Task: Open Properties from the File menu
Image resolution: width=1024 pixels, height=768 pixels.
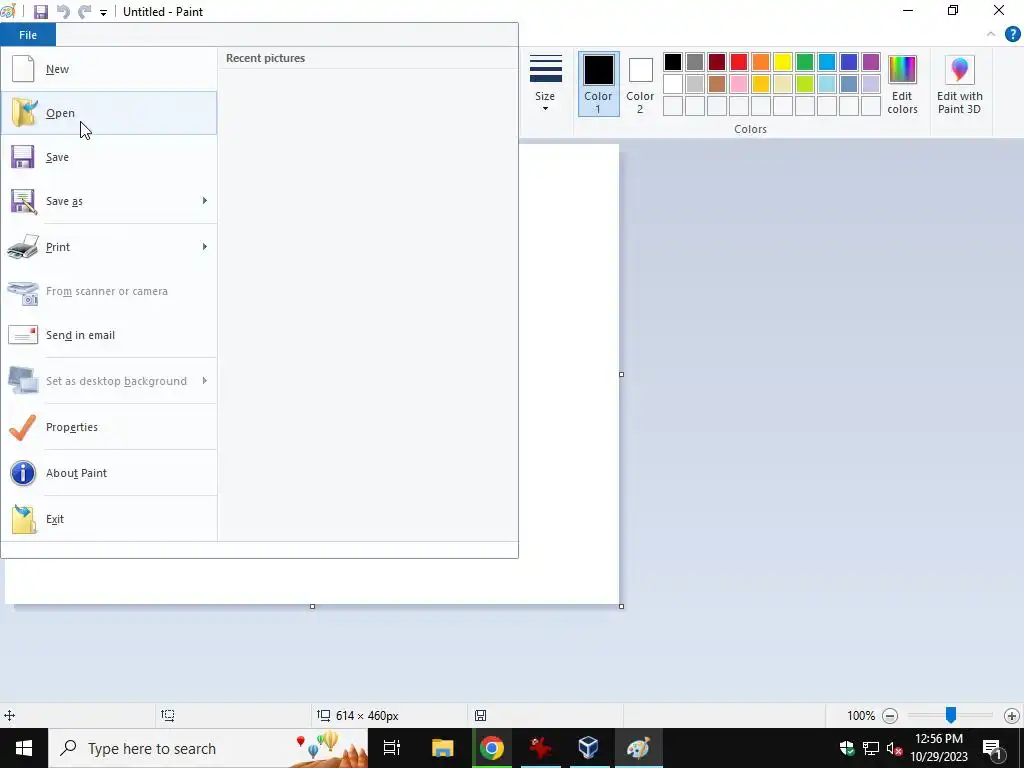Action: click(109, 427)
